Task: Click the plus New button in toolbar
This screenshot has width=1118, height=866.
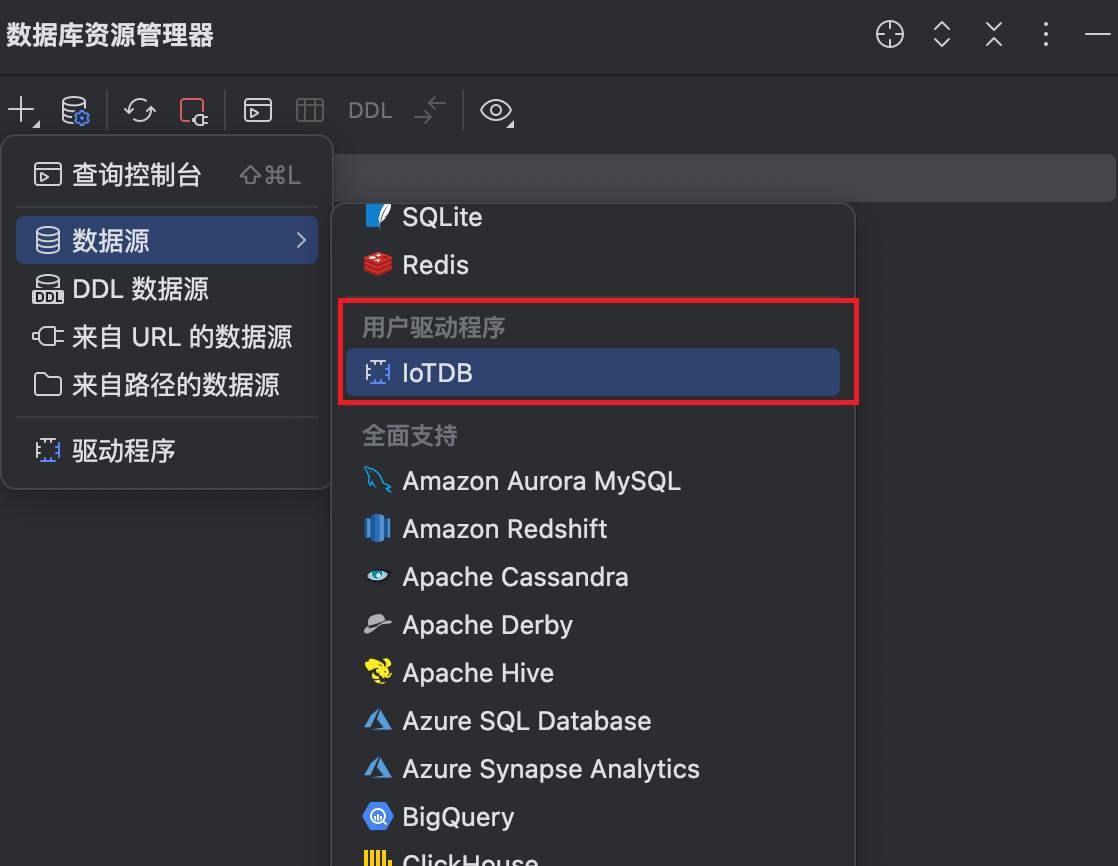Action: click(x=22, y=110)
